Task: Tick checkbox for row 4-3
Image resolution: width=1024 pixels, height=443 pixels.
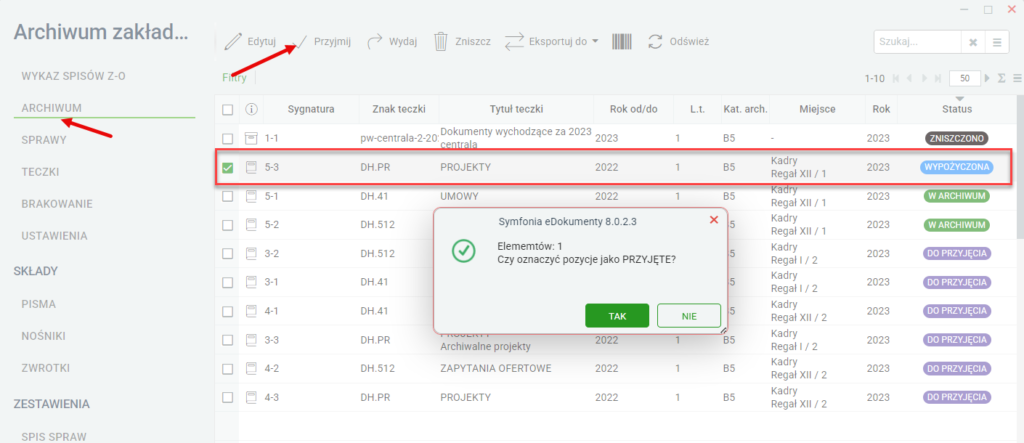Action: tap(227, 397)
